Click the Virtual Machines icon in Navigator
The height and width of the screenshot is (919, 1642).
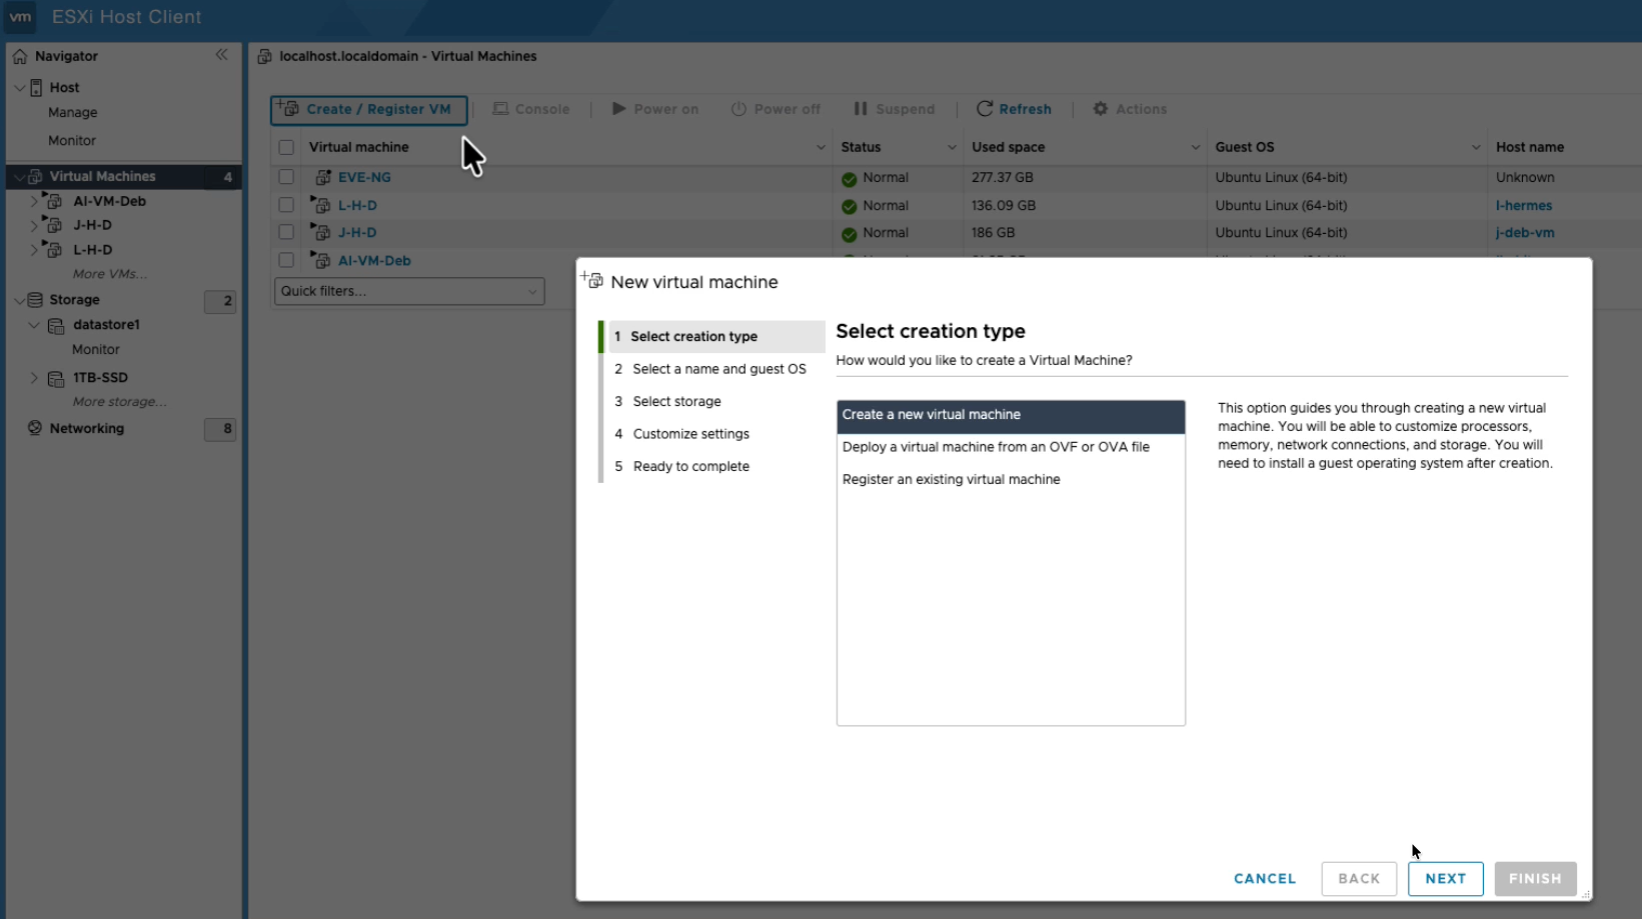(x=36, y=176)
